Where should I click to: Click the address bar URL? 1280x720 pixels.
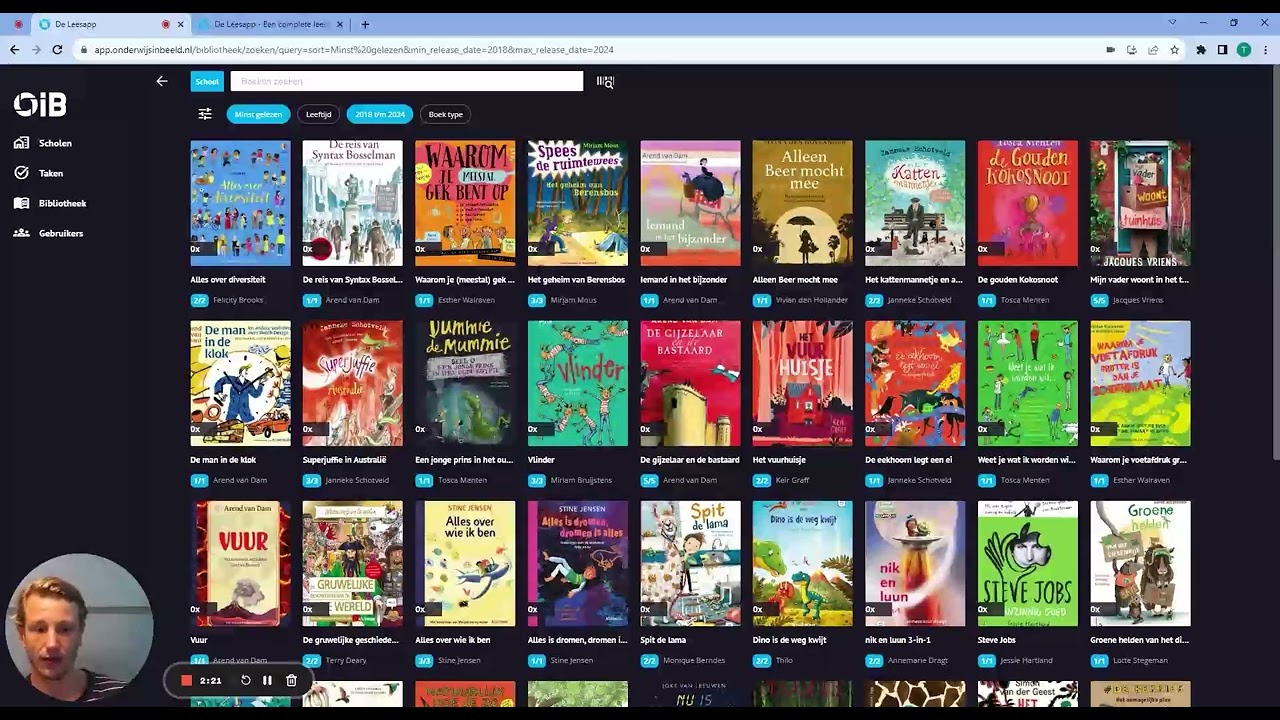tap(354, 50)
